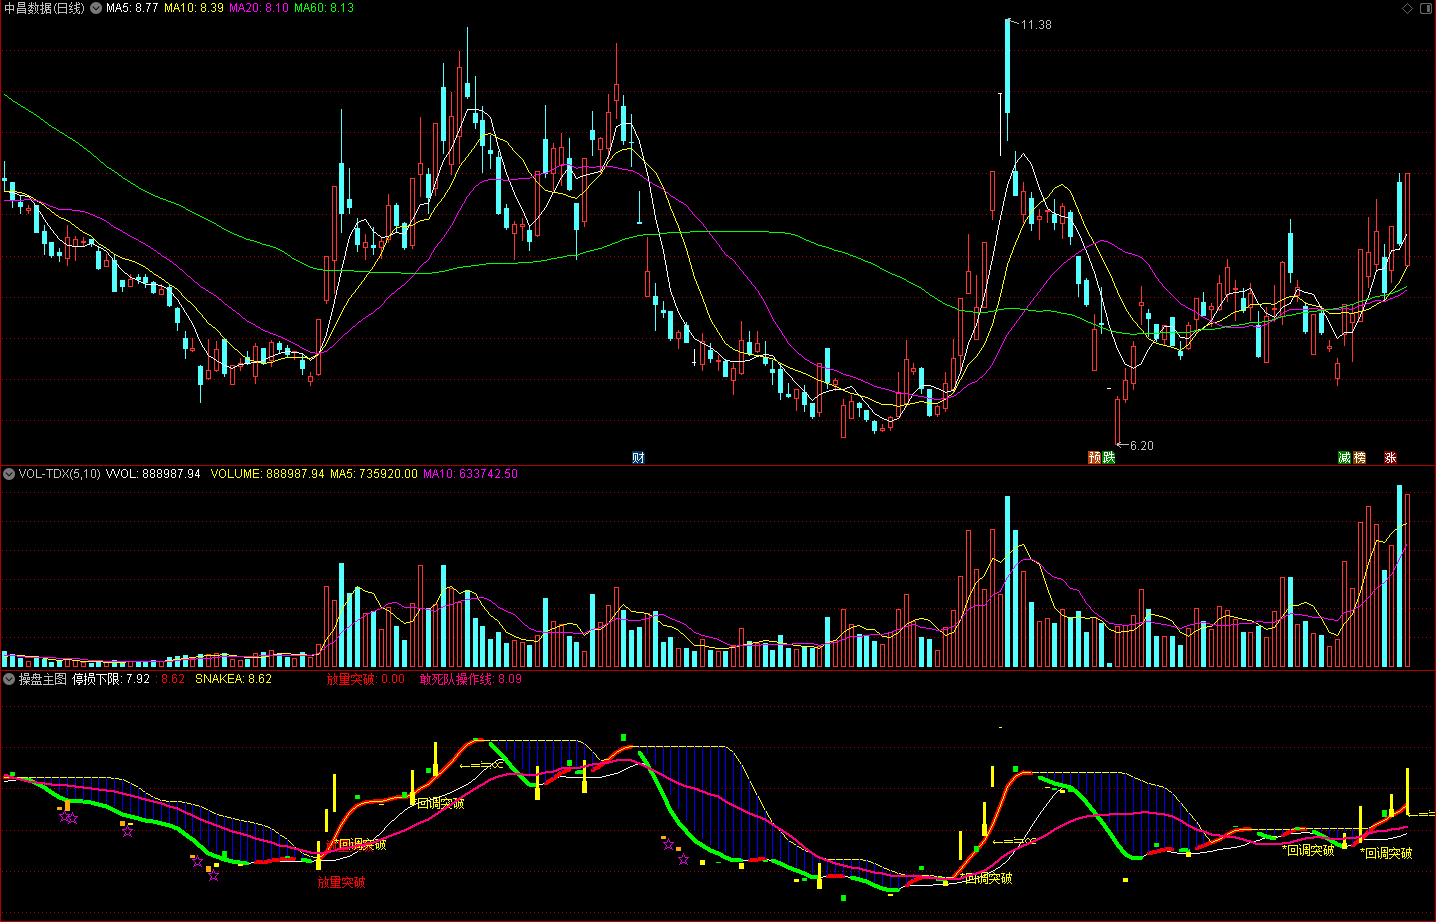Select the MA60: 8.13 label
Viewport: 1436px width, 922px height.
click(324, 8)
